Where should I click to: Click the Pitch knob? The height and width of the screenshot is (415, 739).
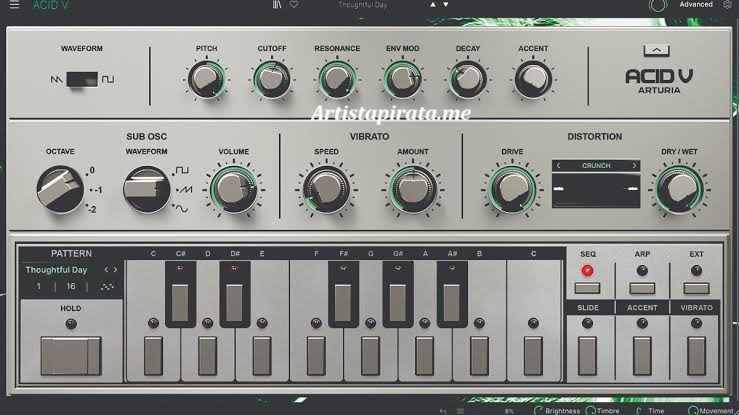(x=206, y=79)
